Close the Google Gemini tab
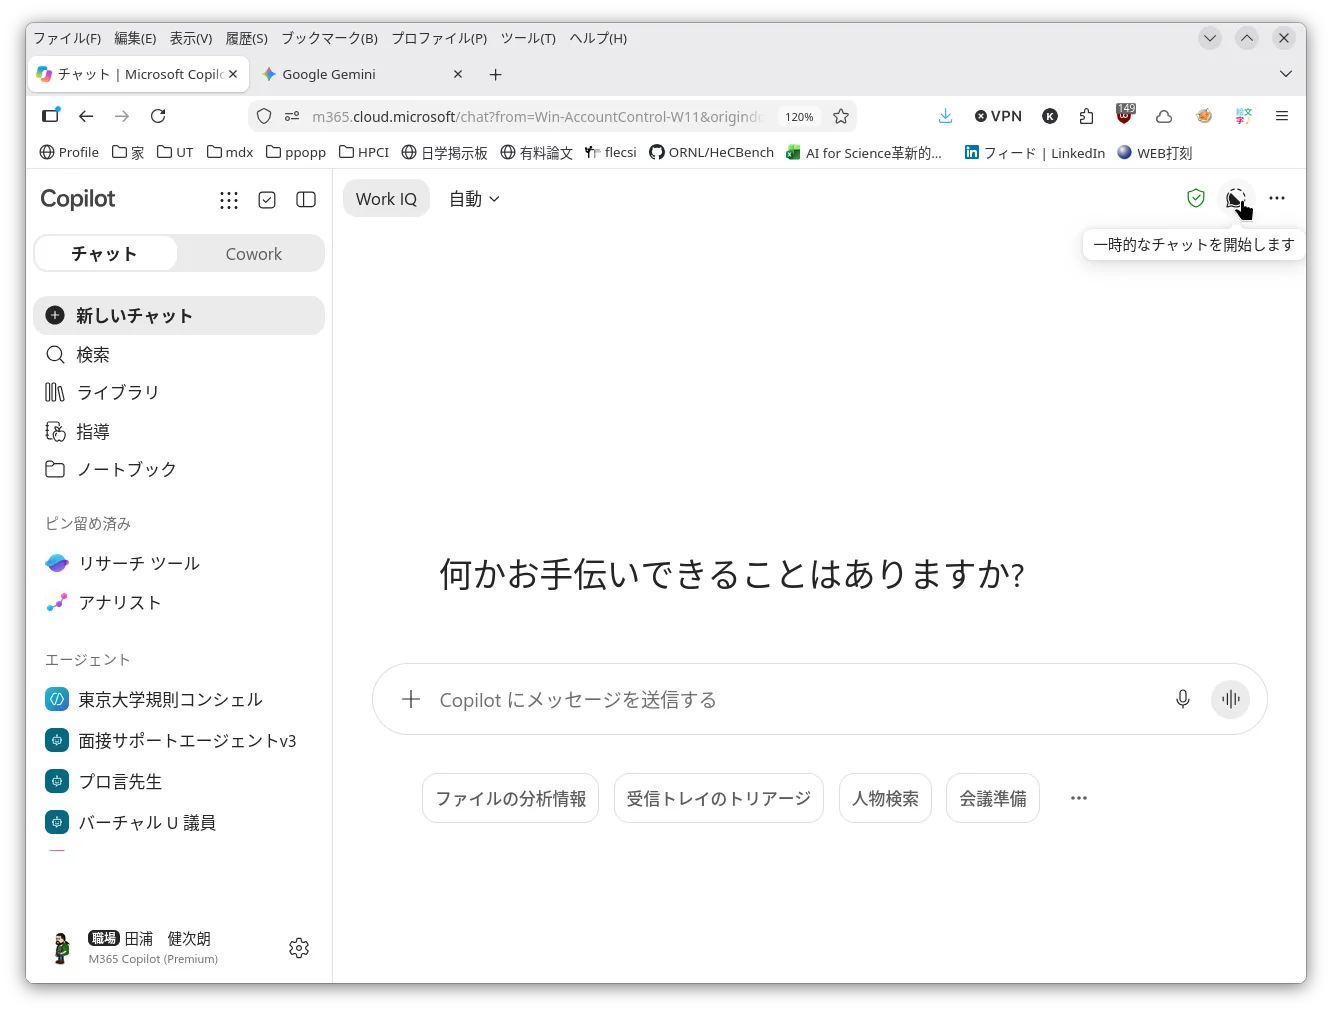 458,74
